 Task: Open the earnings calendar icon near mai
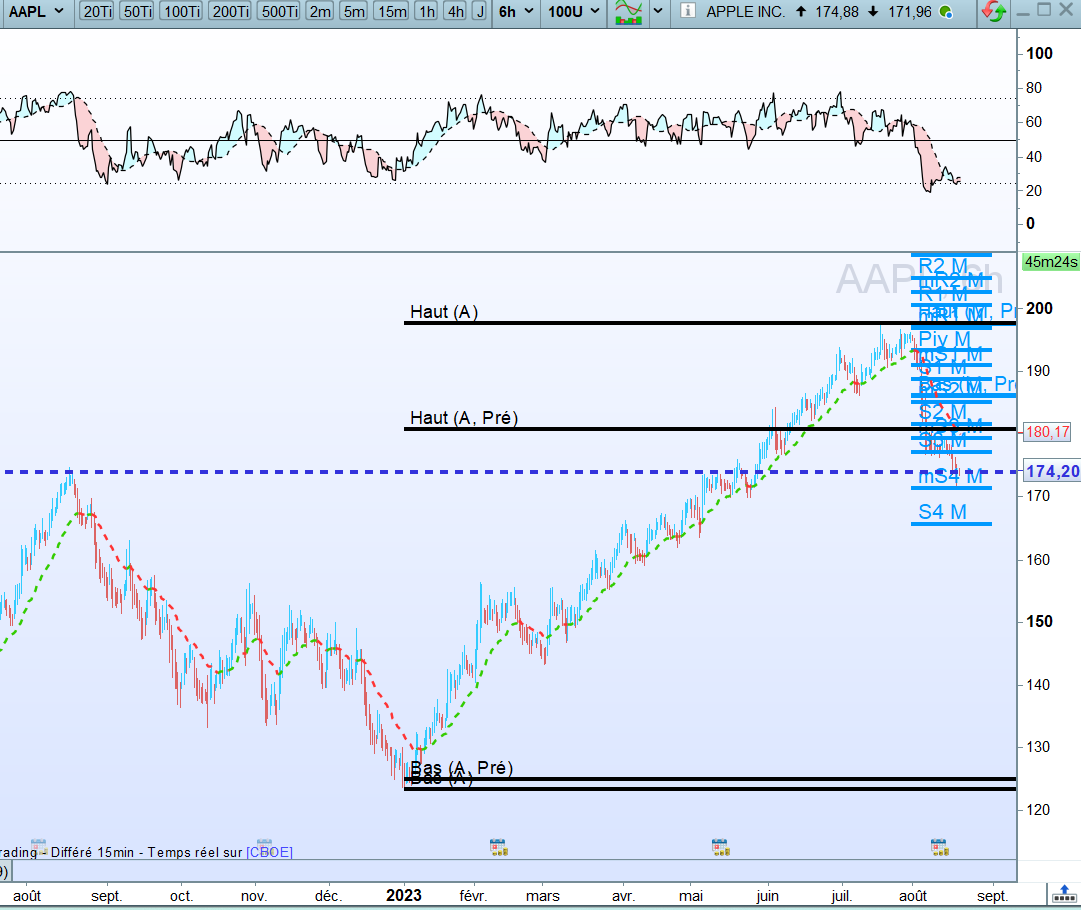720,847
